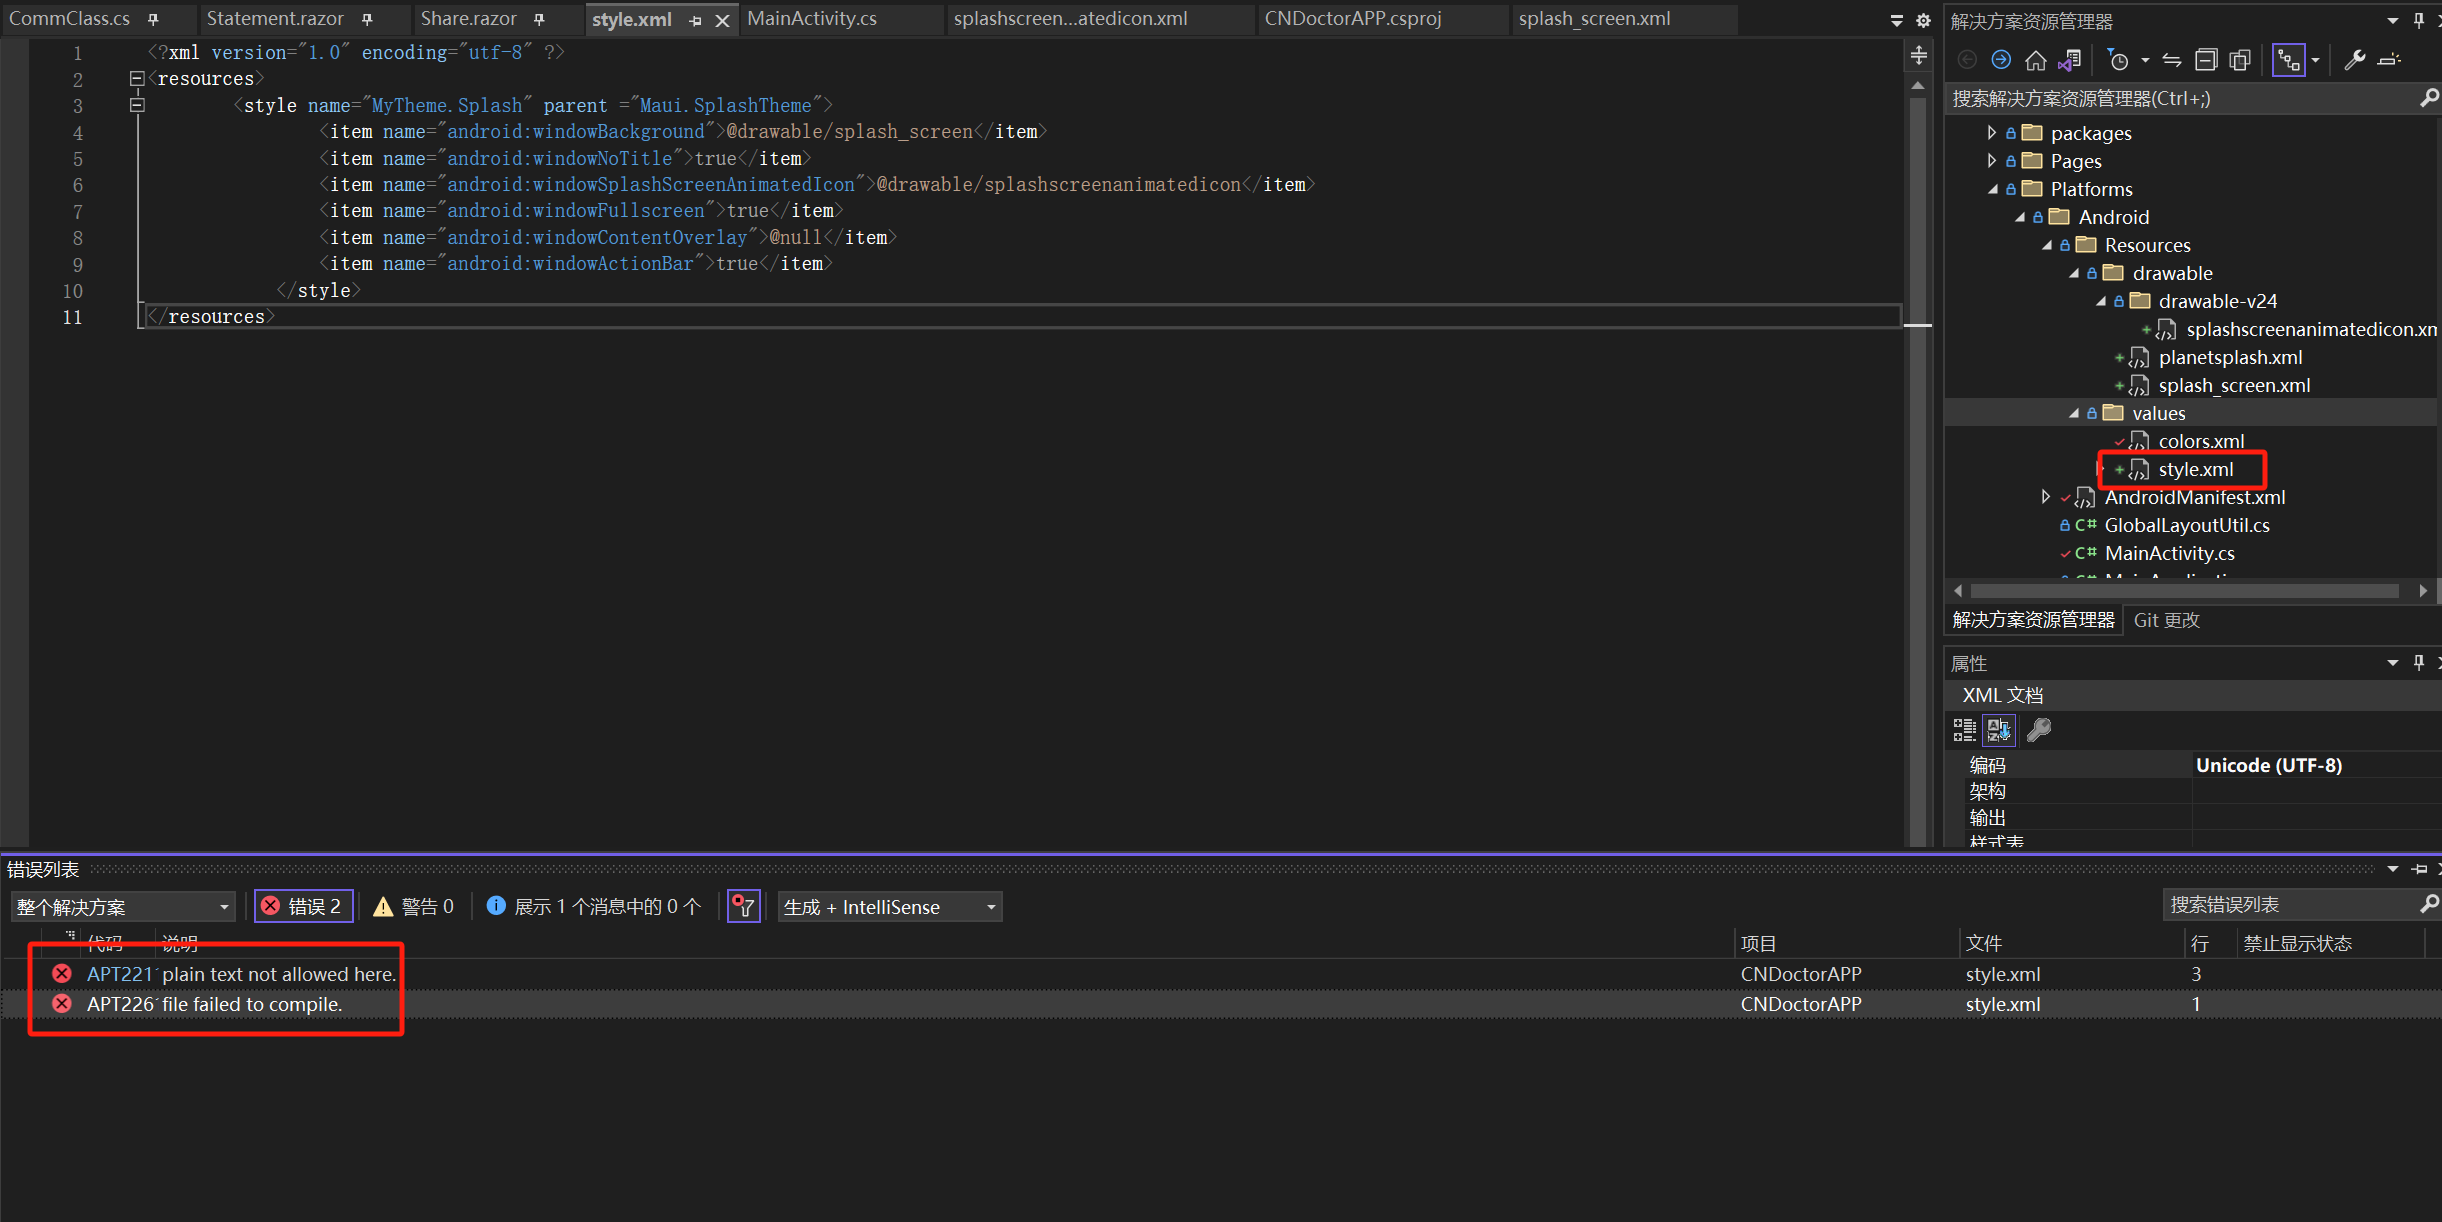The height and width of the screenshot is (1222, 2442).
Task: Collapse the Resources folder node
Action: 2046,245
